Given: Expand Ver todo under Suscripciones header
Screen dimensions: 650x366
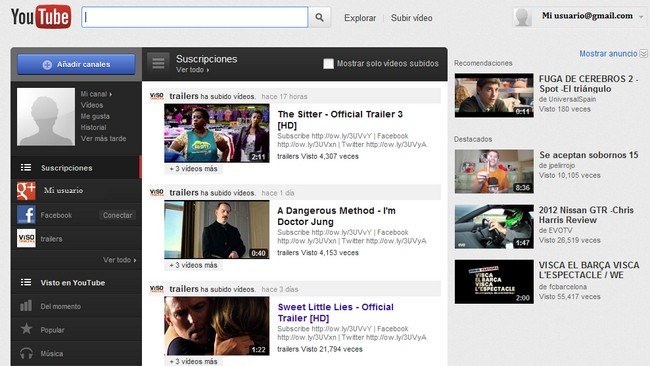Looking at the screenshot, I should coord(192,70).
